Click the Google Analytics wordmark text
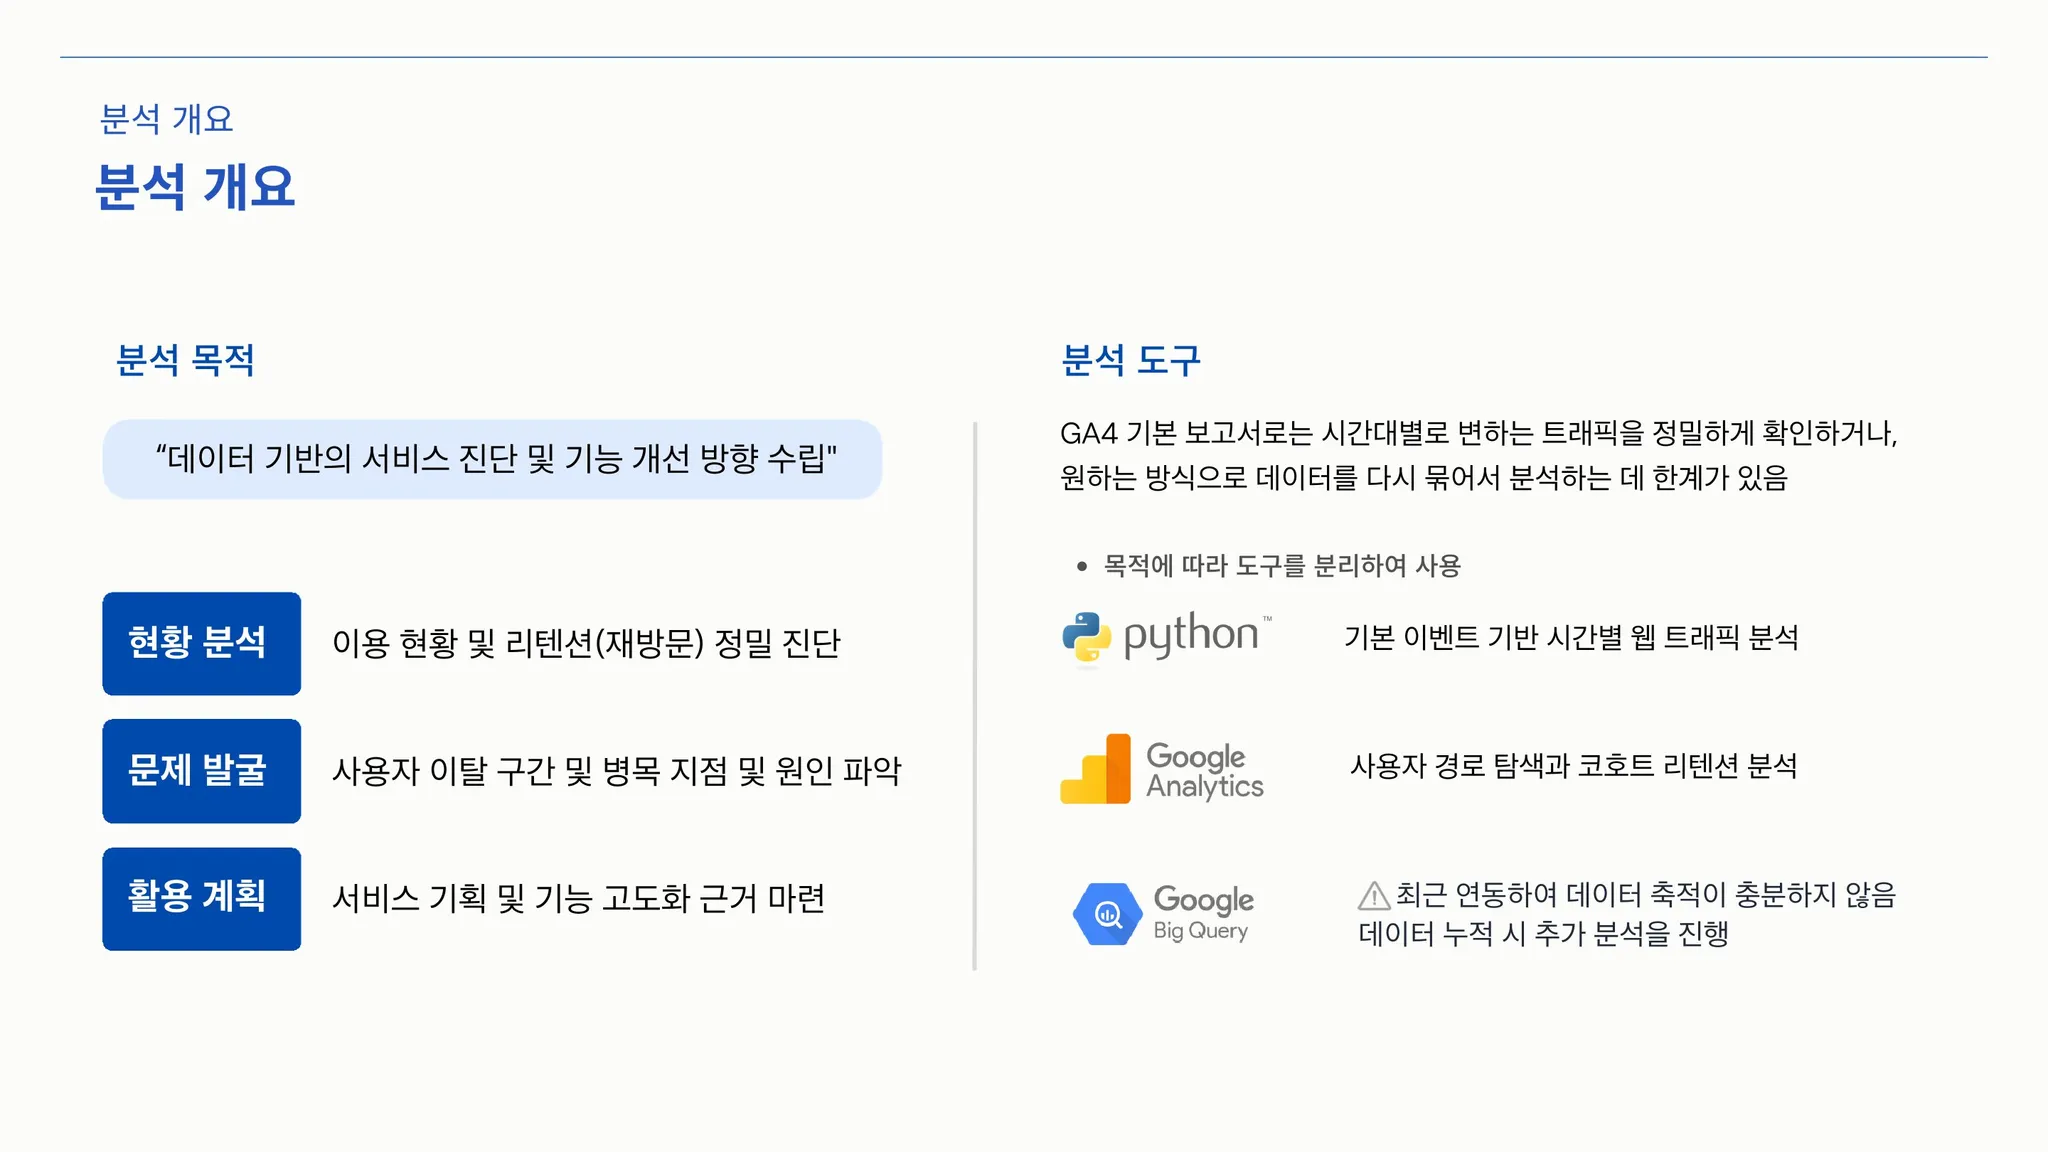2048x1152 pixels. click(x=1205, y=770)
